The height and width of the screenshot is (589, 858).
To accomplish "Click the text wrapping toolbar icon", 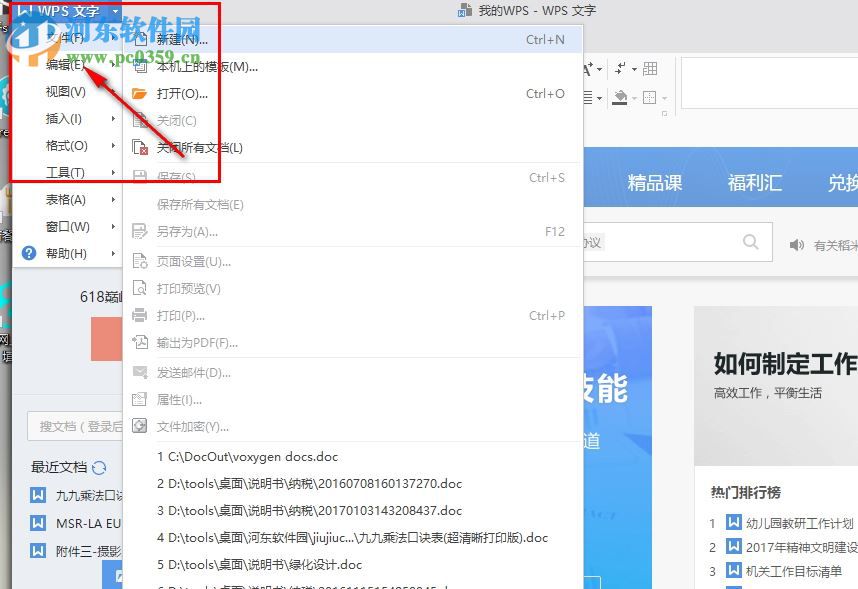I will [x=620, y=68].
